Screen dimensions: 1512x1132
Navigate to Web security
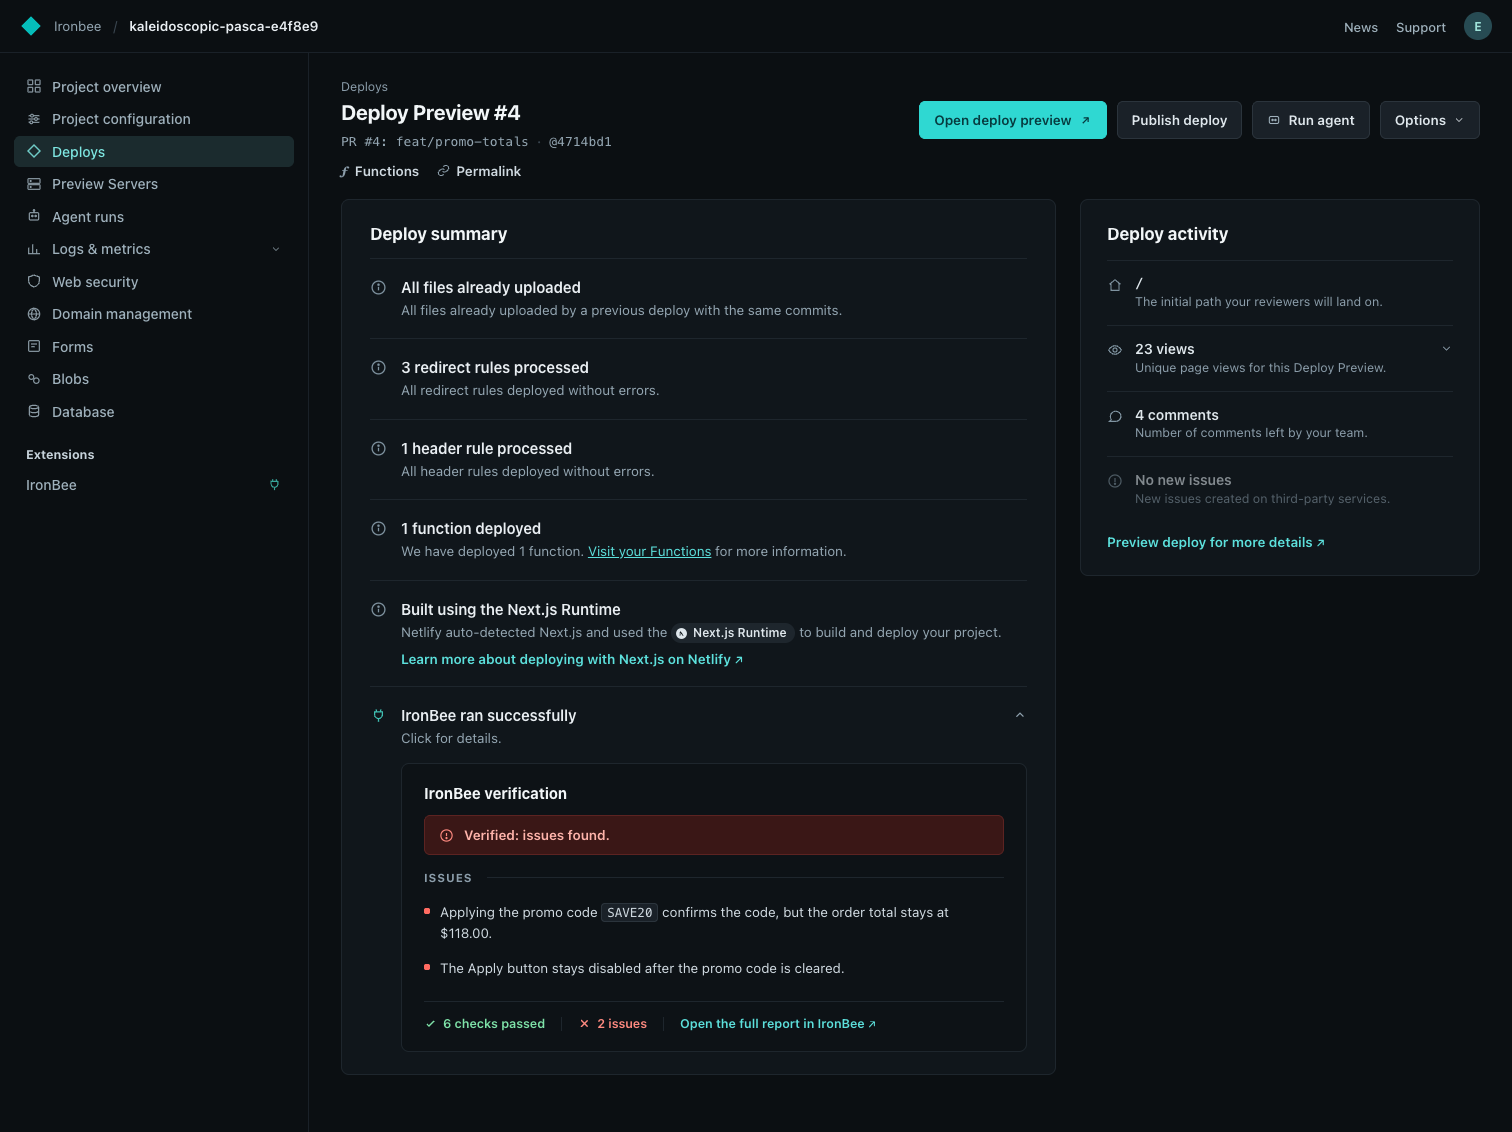click(154, 282)
